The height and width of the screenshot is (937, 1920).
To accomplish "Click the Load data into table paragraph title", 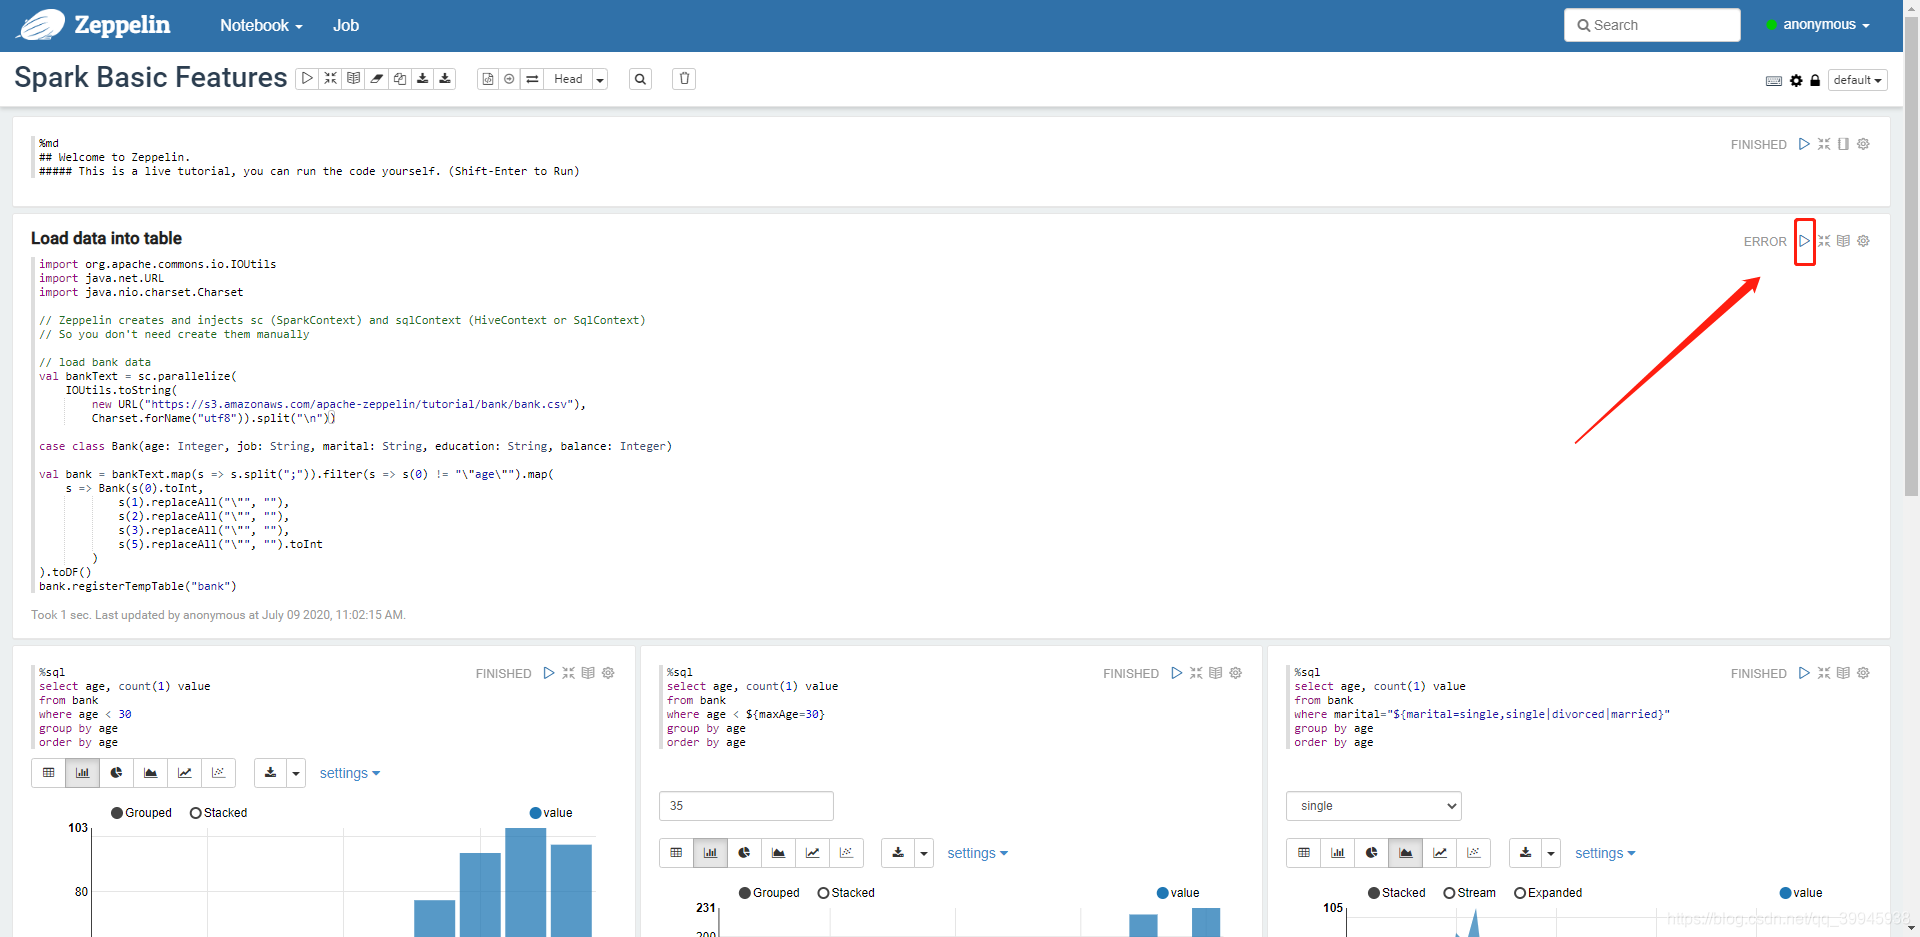I will pos(106,238).
